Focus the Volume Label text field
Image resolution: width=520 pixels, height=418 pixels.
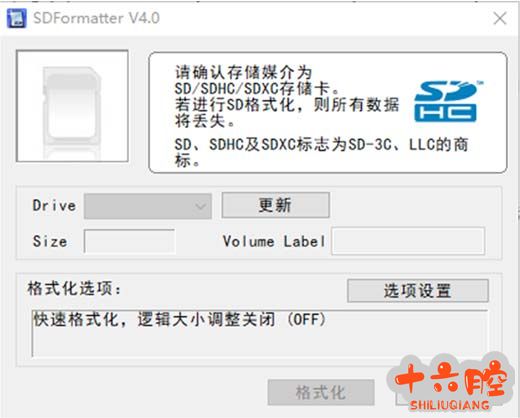[x=408, y=241]
